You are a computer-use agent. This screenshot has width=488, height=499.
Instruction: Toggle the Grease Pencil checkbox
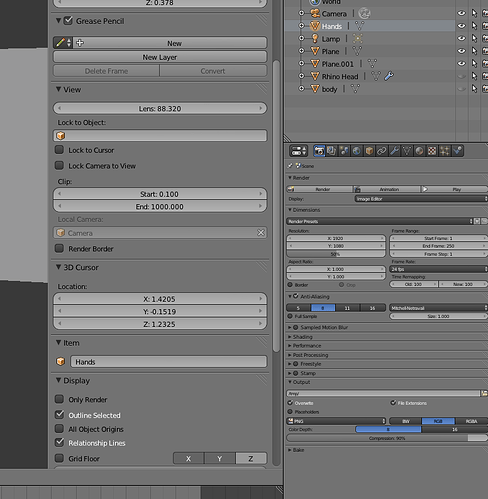coord(68,21)
